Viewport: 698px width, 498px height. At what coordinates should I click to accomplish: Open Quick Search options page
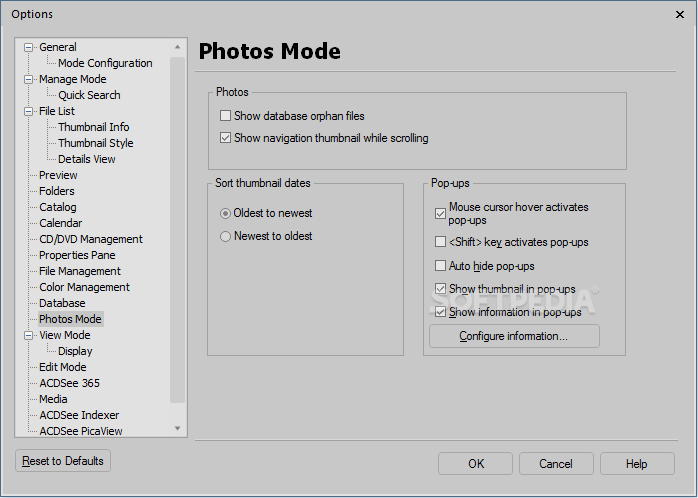tap(89, 95)
